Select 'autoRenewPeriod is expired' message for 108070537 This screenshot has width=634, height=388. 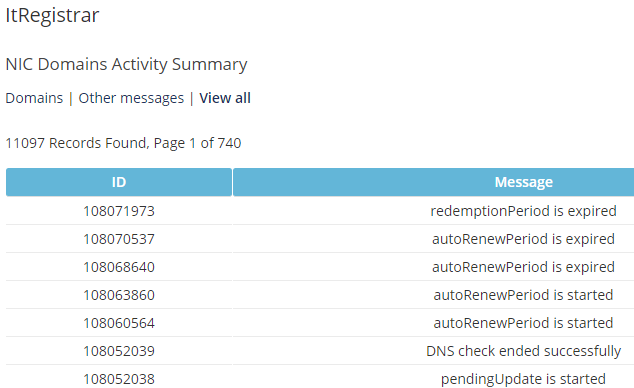coord(524,239)
